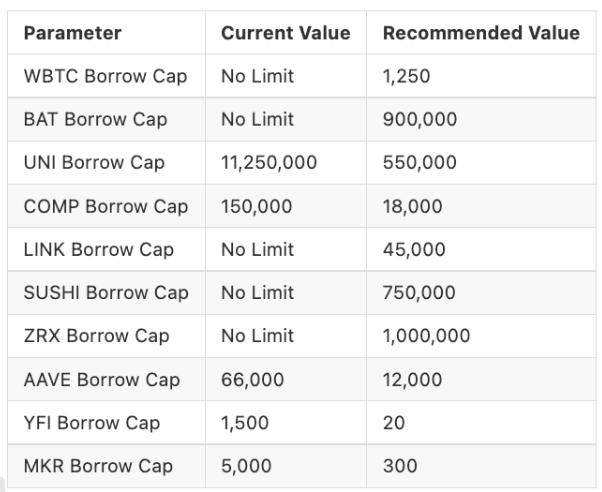Click the LINK Borrow Cap label

[x=98, y=249]
